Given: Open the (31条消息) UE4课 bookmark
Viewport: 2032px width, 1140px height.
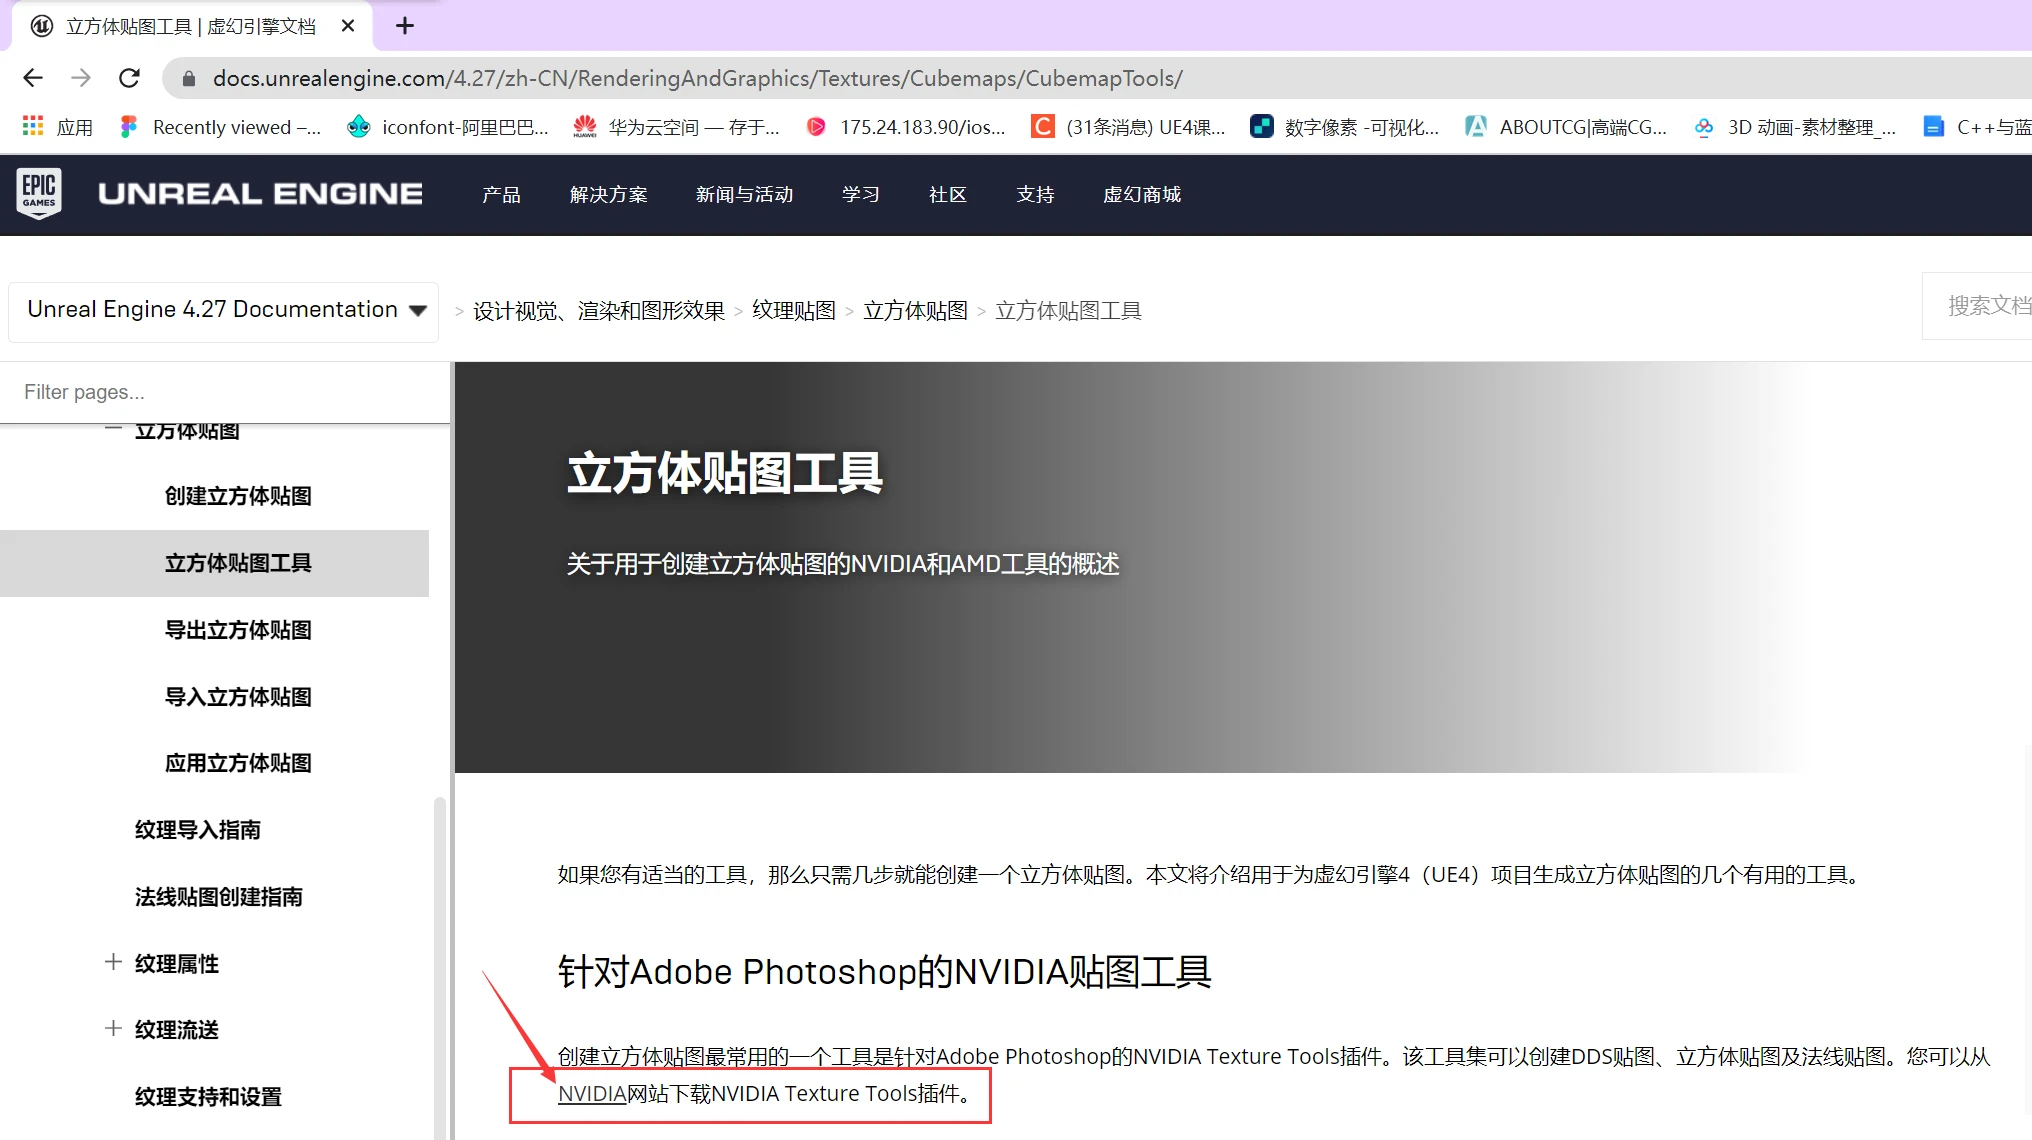Looking at the screenshot, I should click(x=1129, y=127).
